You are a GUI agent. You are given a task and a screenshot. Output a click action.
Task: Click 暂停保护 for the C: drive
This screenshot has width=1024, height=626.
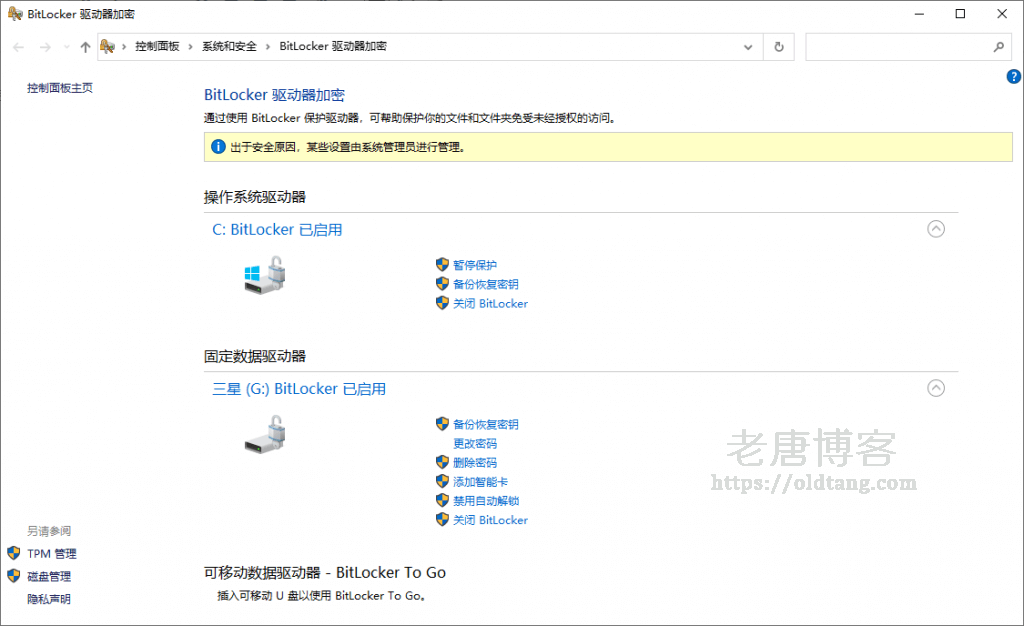click(x=474, y=265)
